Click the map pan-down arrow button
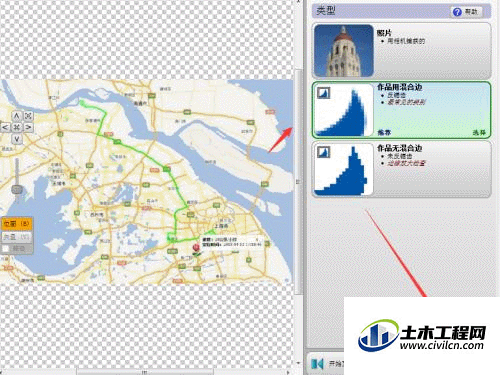This screenshot has height=375, width=500. click(17, 138)
